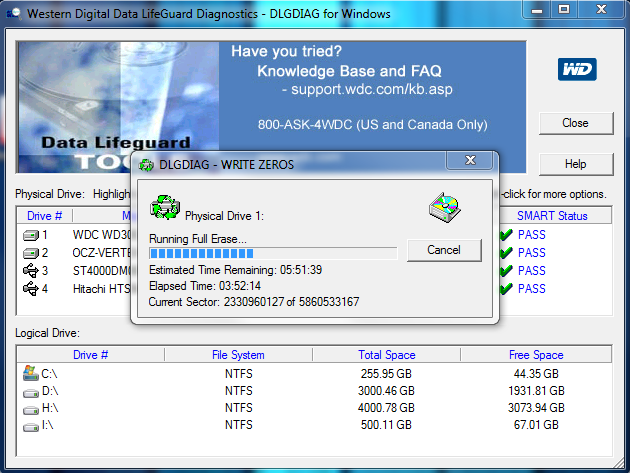Click the Full Erase progress bar
Screen dimensions: 630x473
[273, 253]
